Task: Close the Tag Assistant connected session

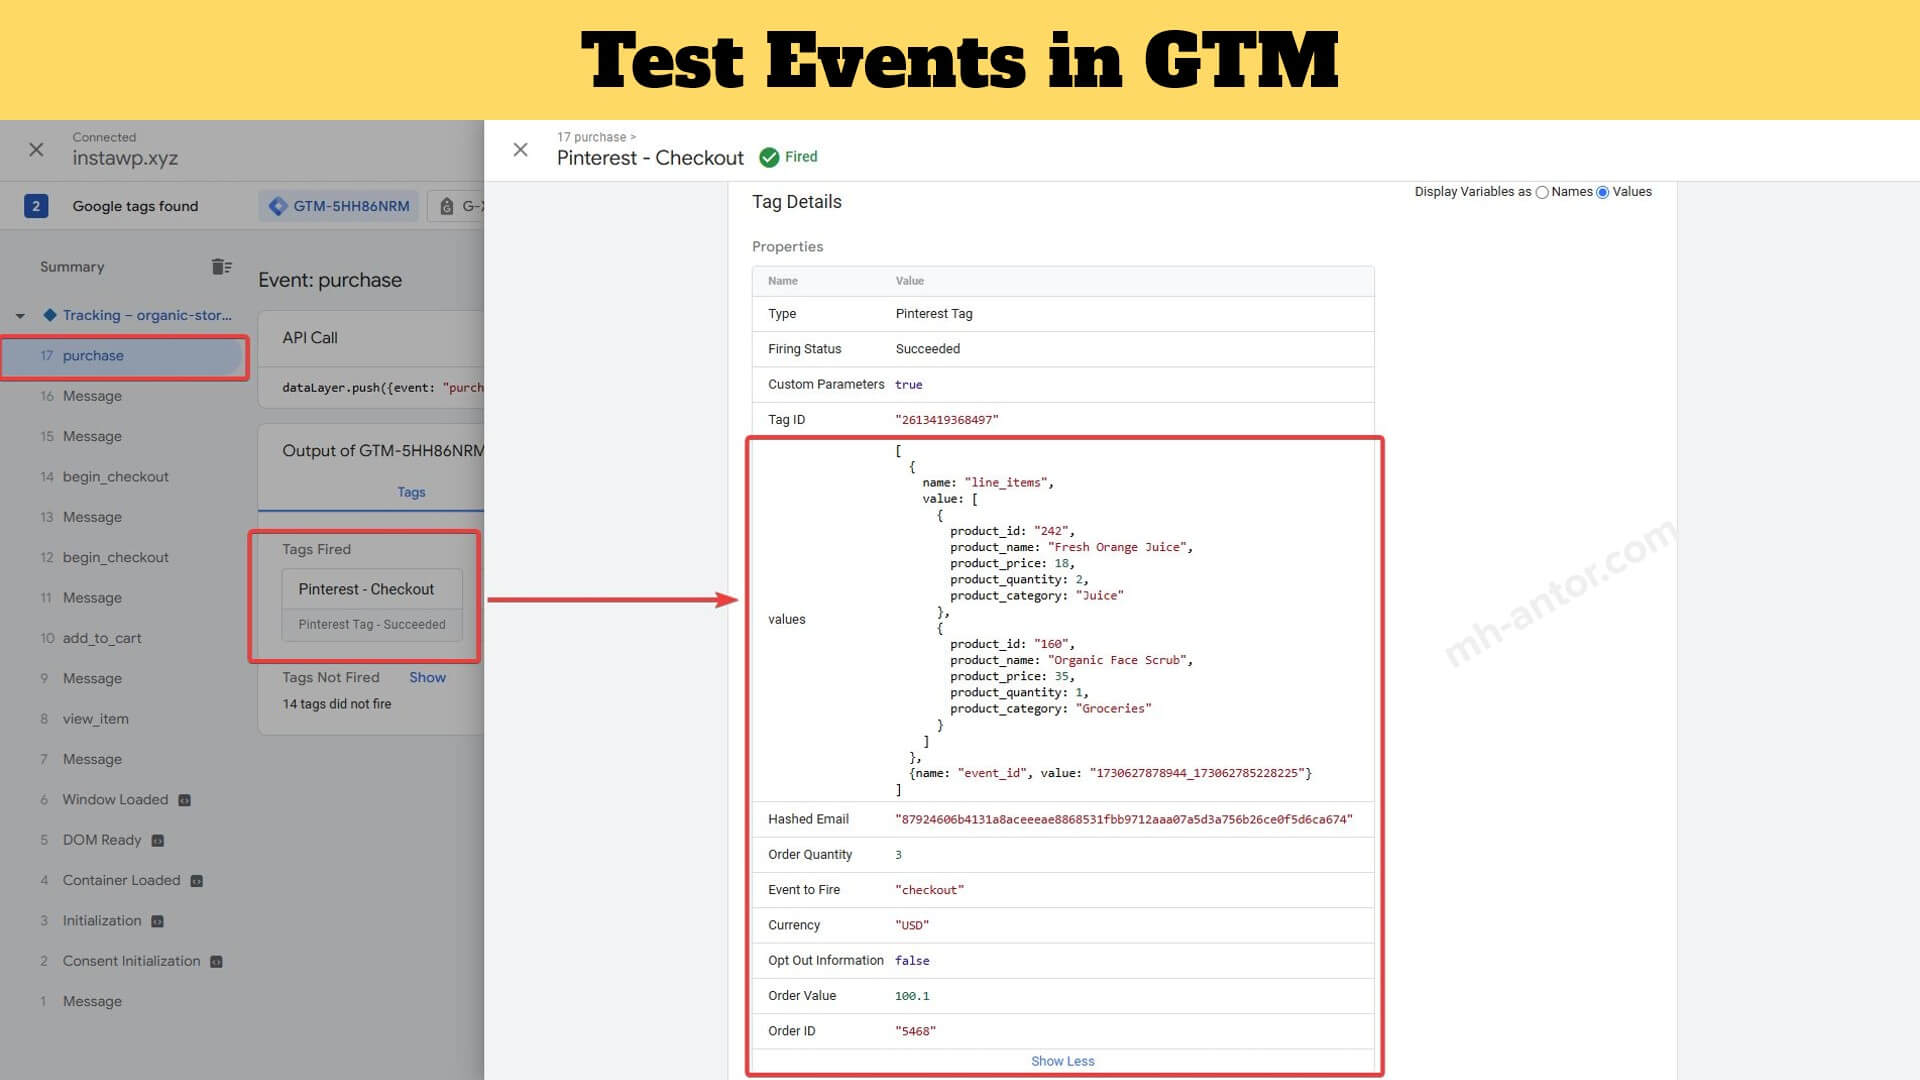Action: point(36,150)
